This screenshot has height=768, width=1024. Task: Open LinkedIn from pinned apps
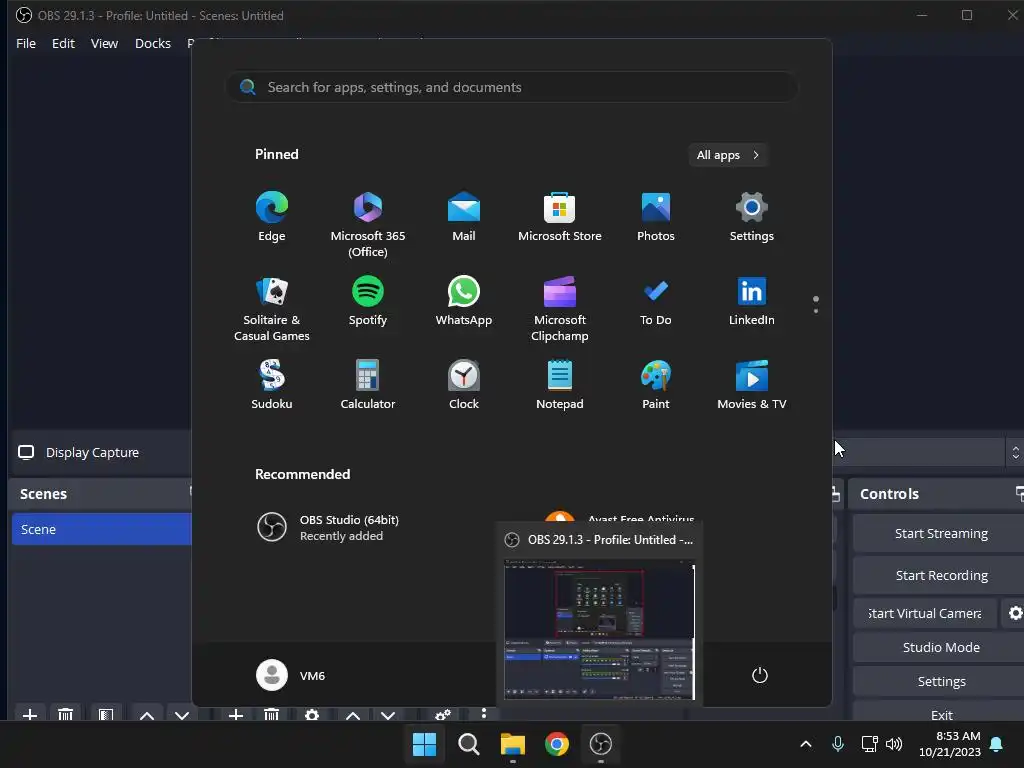click(752, 302)
